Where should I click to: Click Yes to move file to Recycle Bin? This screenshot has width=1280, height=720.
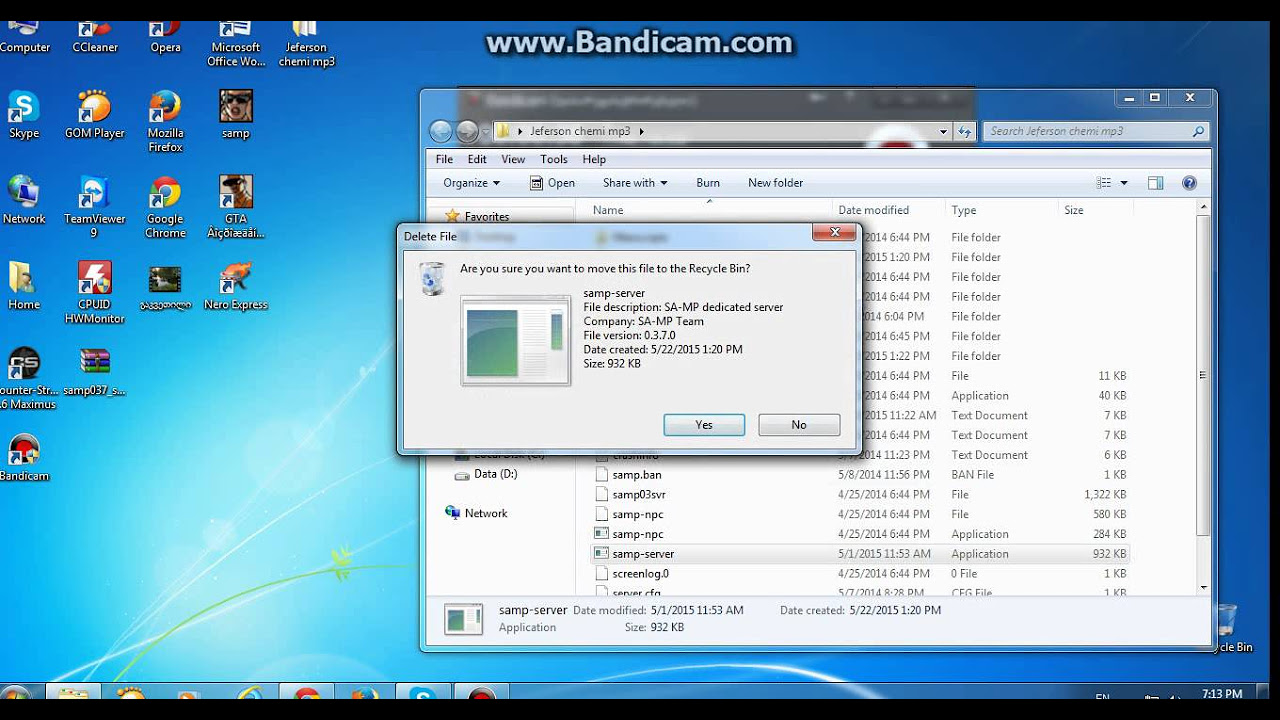pyautogui.click(x=704, y=425)
